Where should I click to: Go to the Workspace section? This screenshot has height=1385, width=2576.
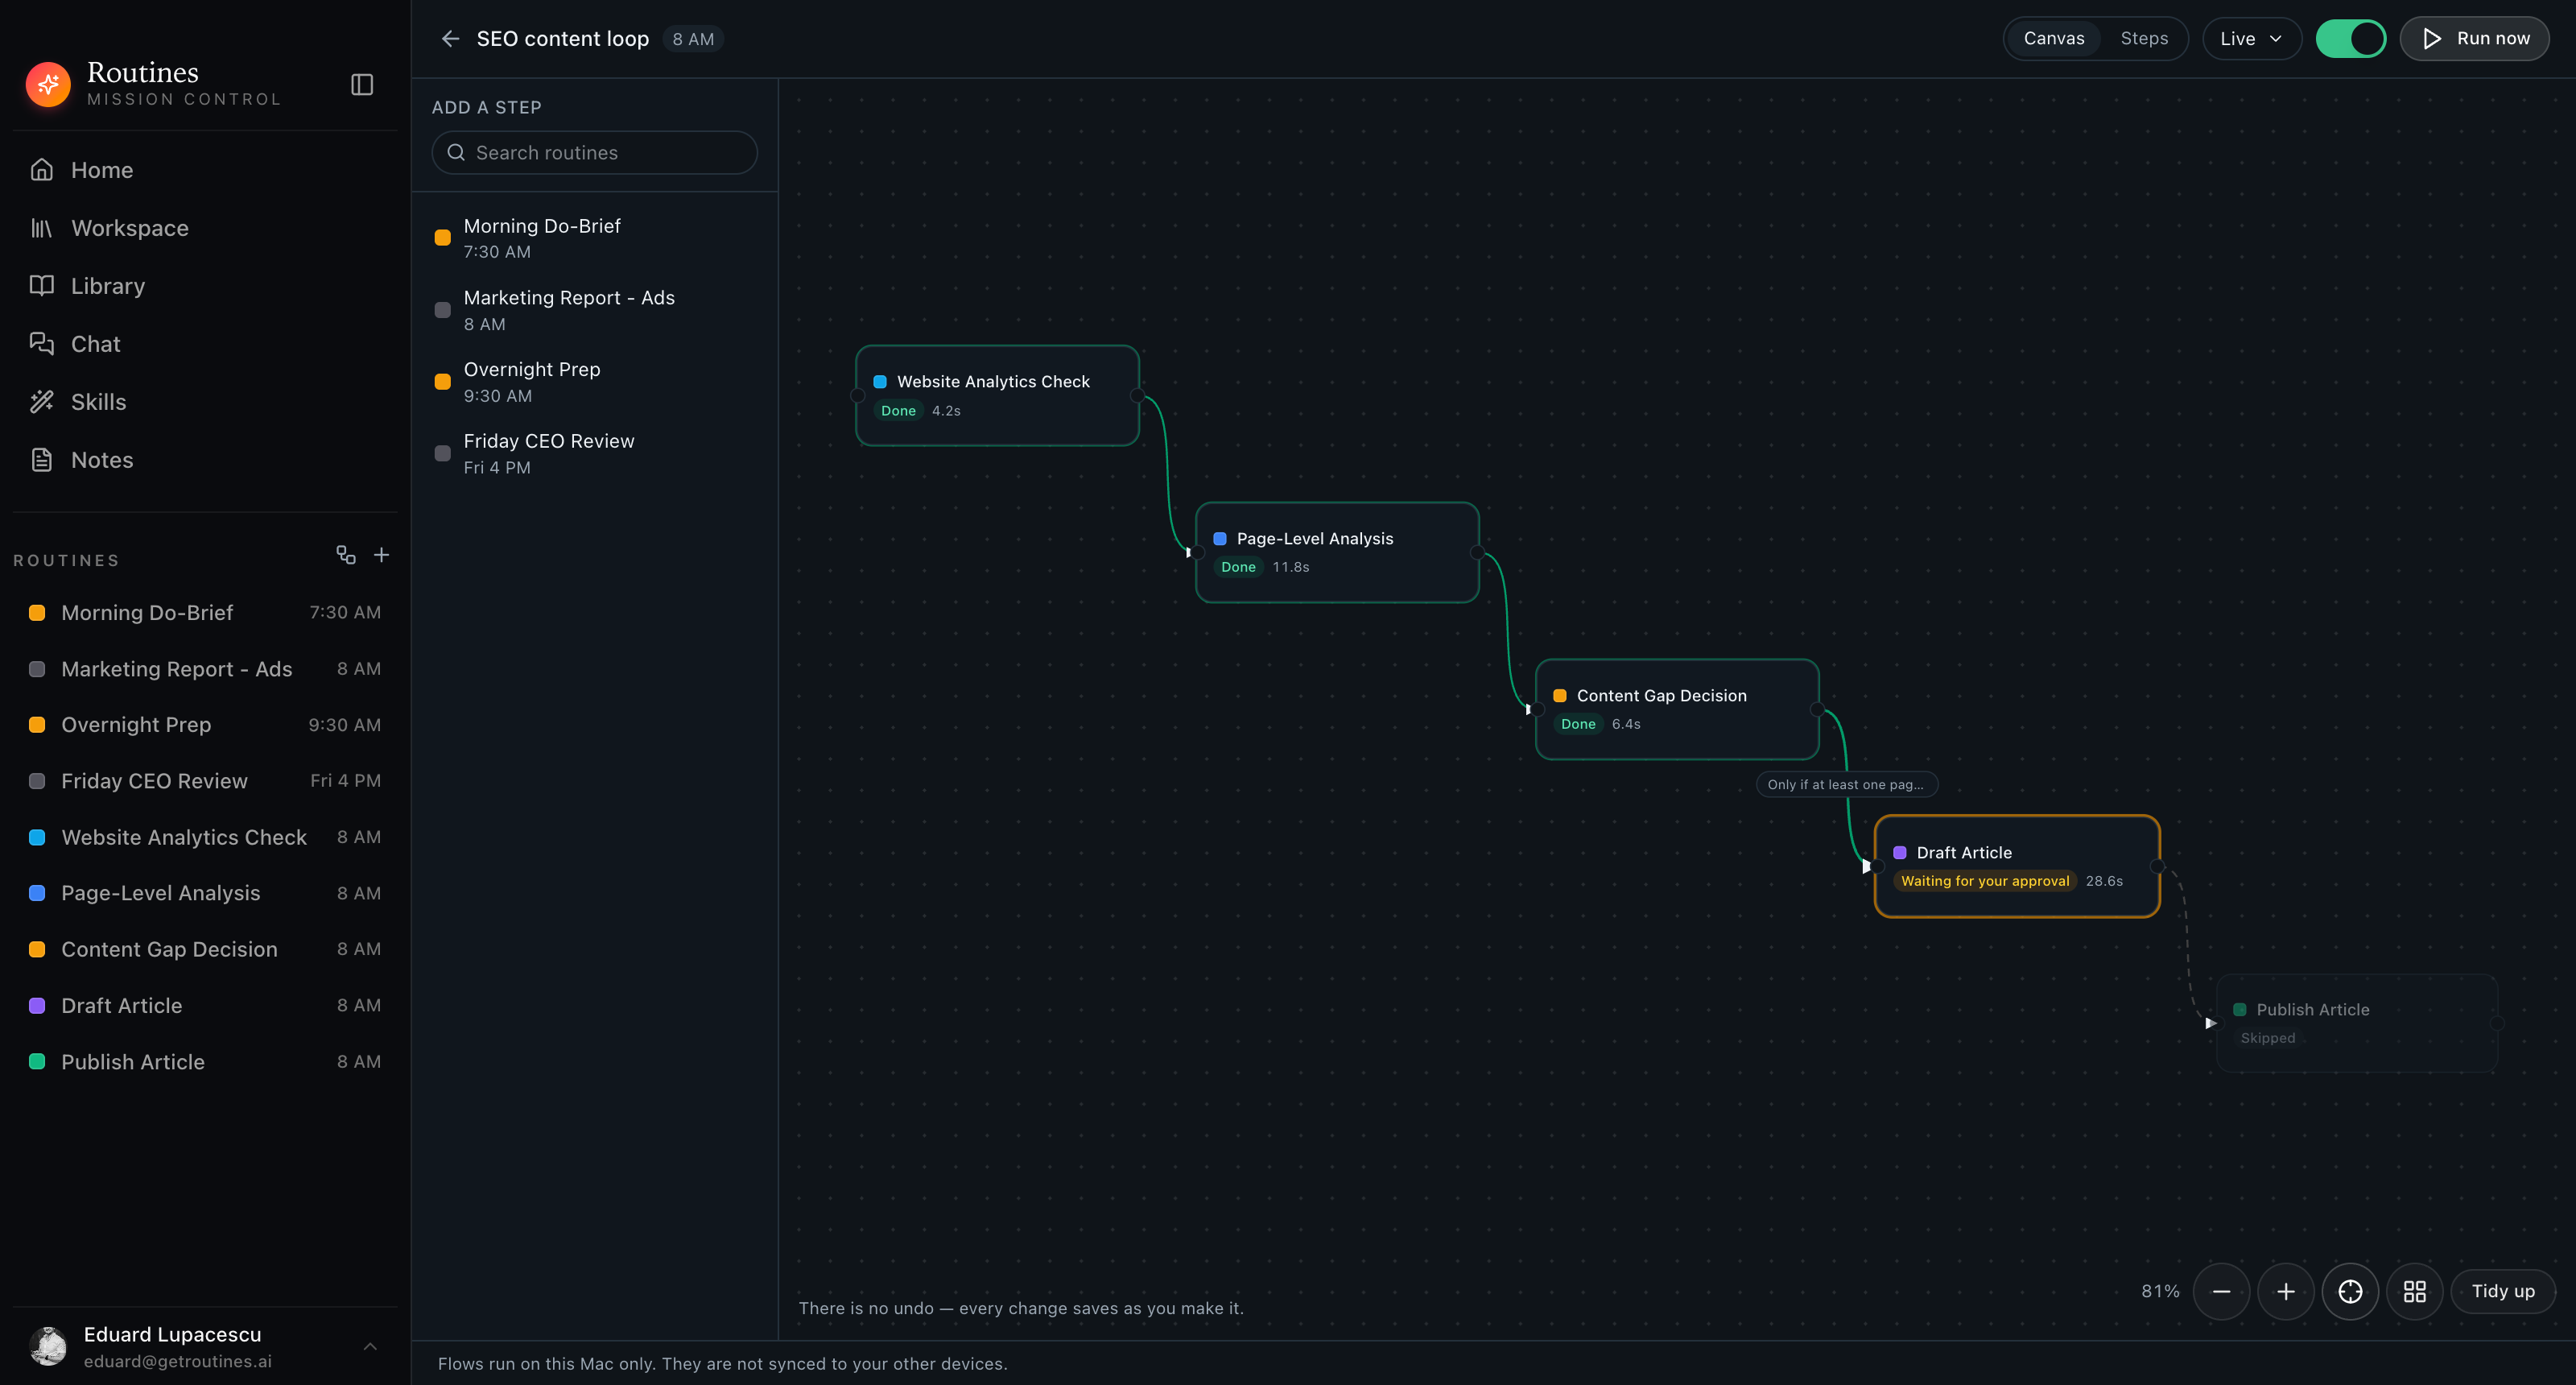pyautogui.click(x=205, y=228)
